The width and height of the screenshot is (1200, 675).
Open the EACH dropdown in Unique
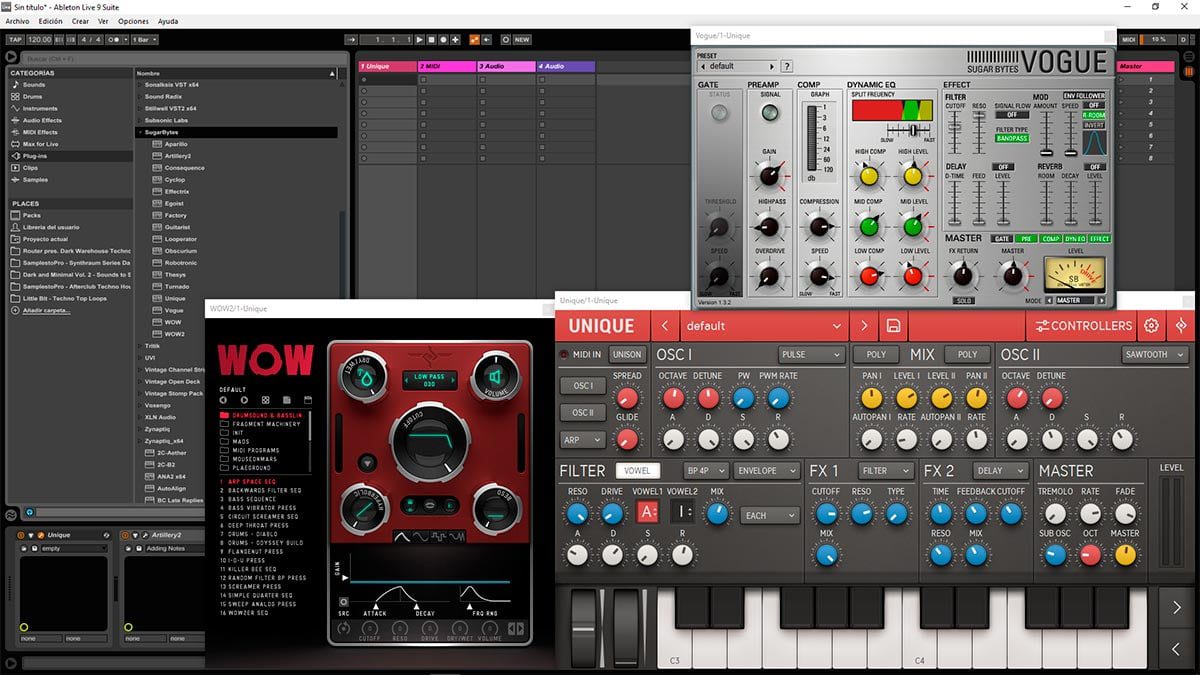coord(770,516)
